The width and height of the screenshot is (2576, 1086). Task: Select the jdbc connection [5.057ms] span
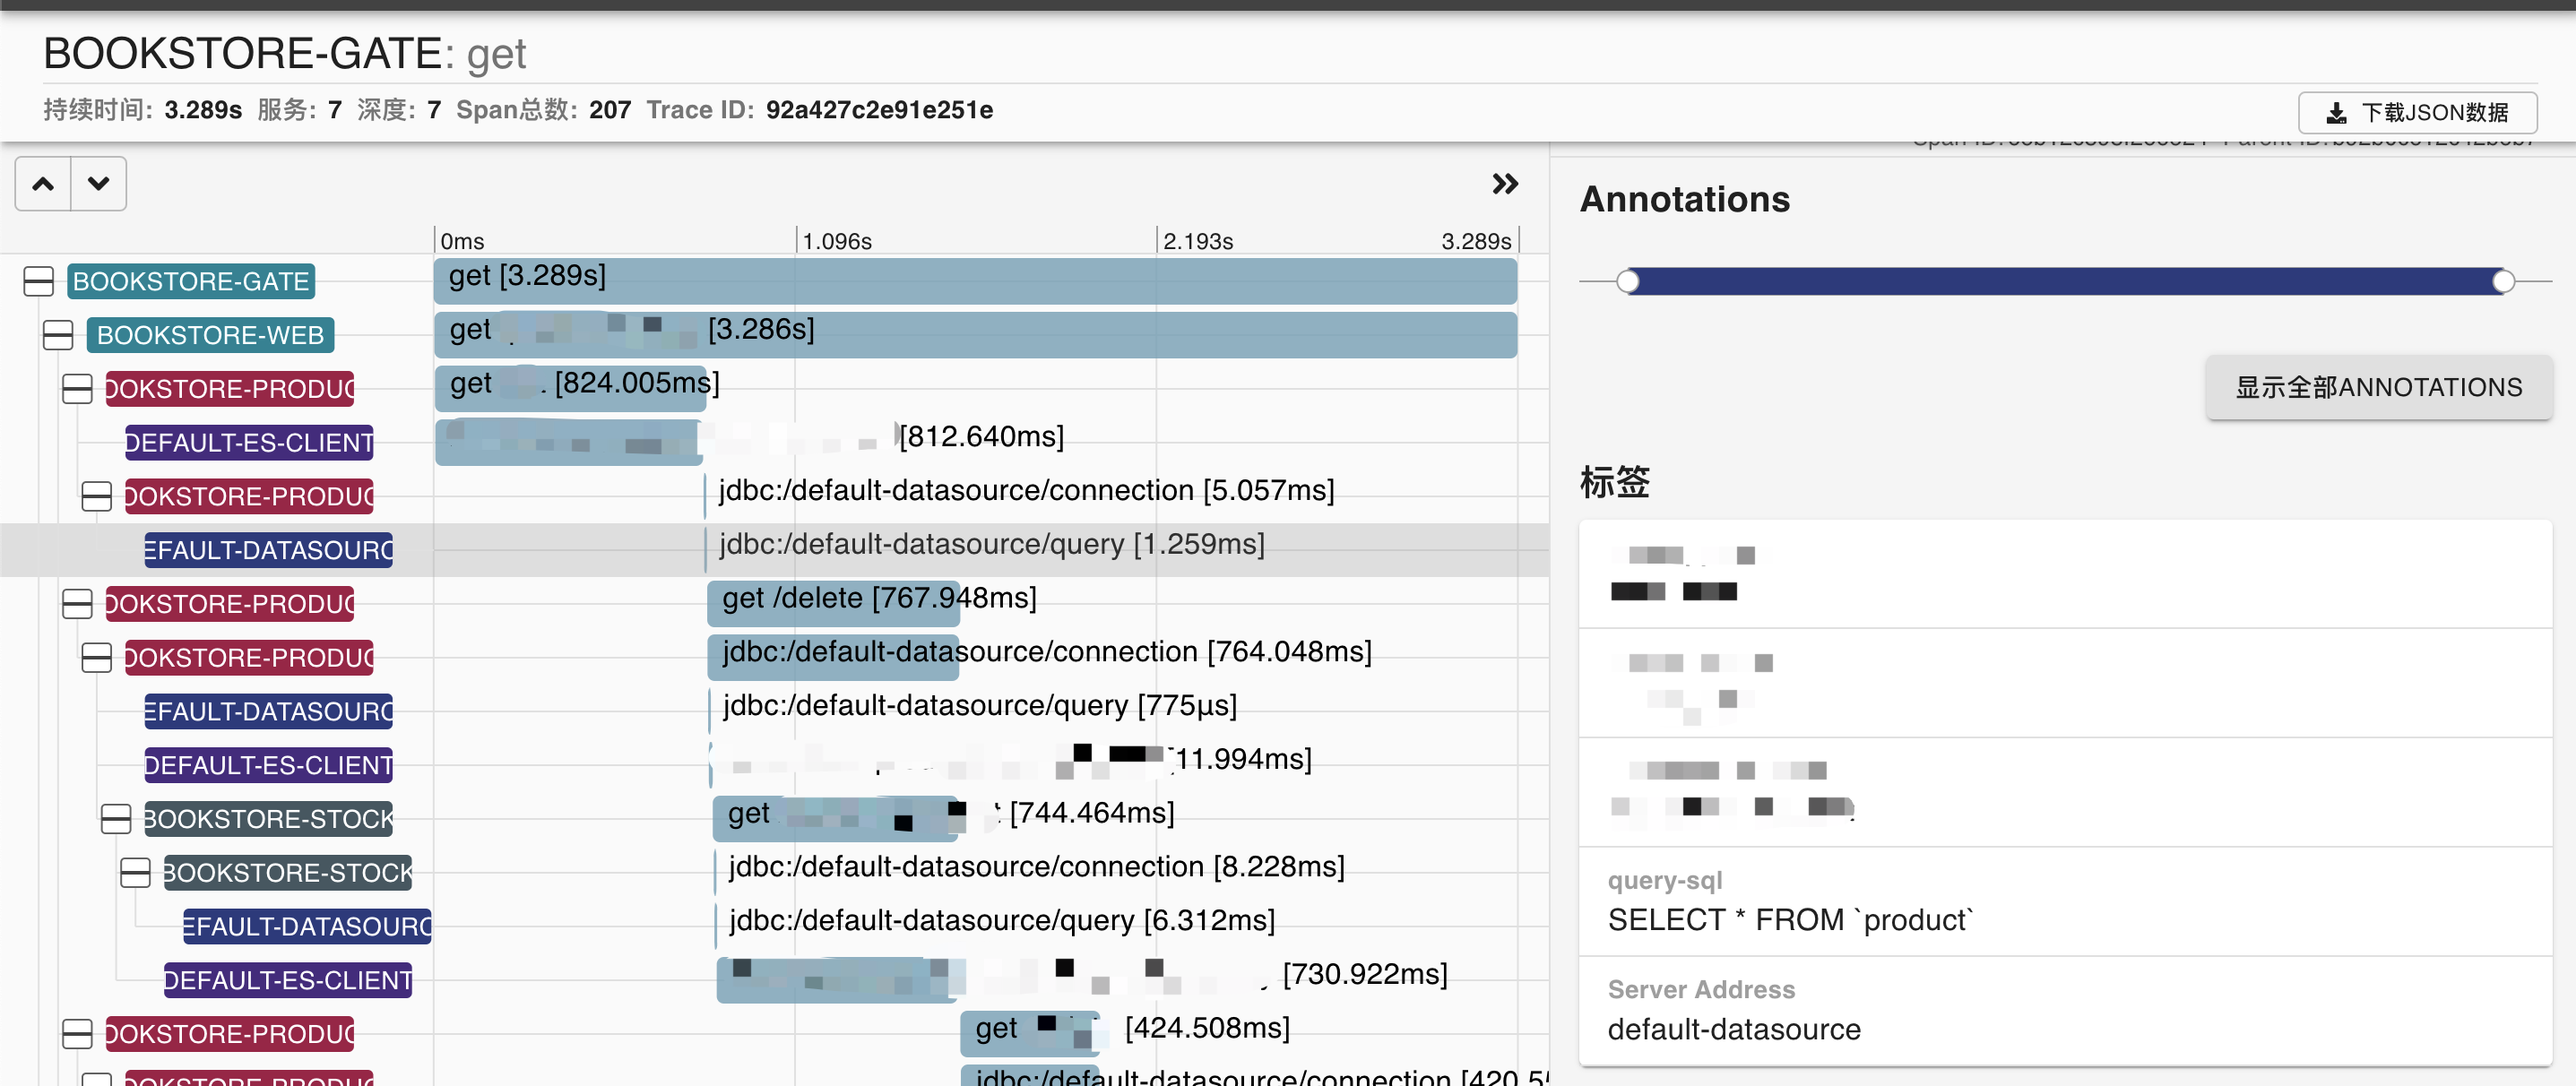pyautogui.click(x=1026, y=490)
